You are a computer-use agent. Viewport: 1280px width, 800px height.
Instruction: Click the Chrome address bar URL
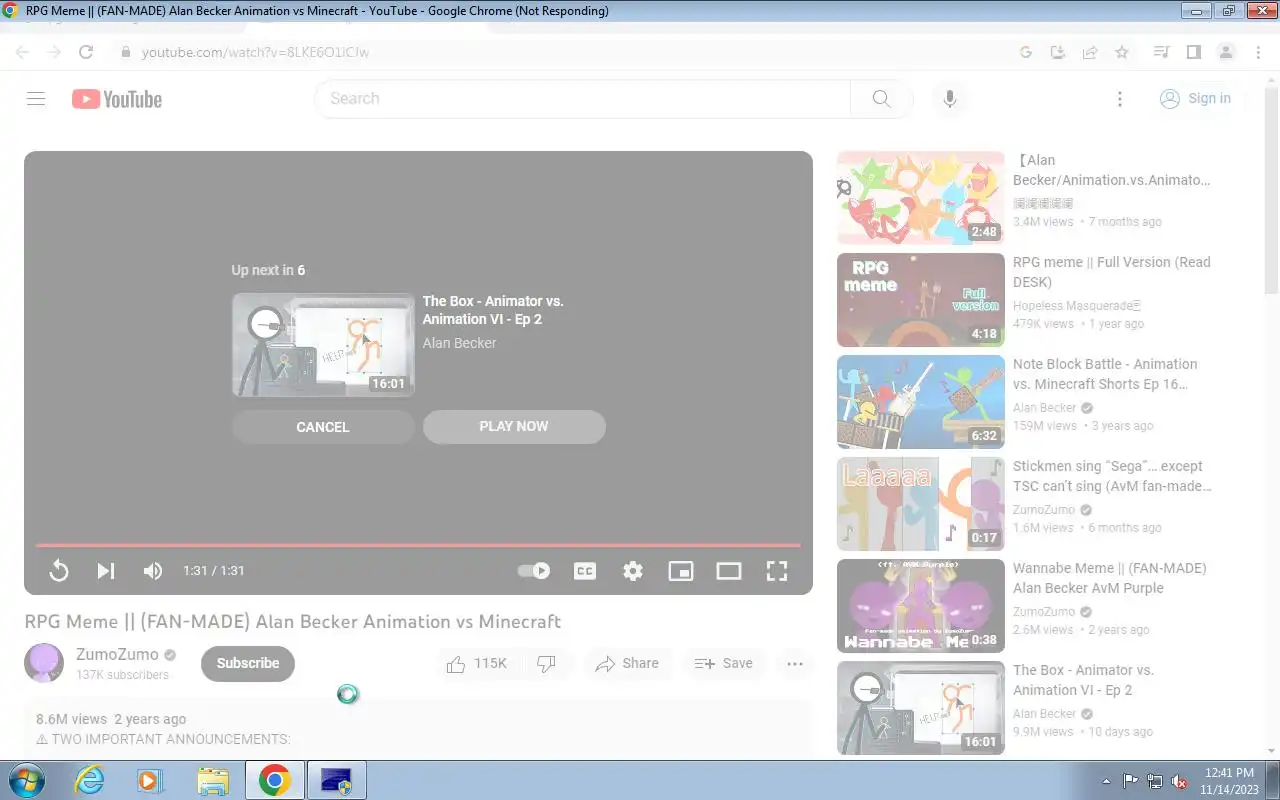pyautogui.click(x=255, y=52)
